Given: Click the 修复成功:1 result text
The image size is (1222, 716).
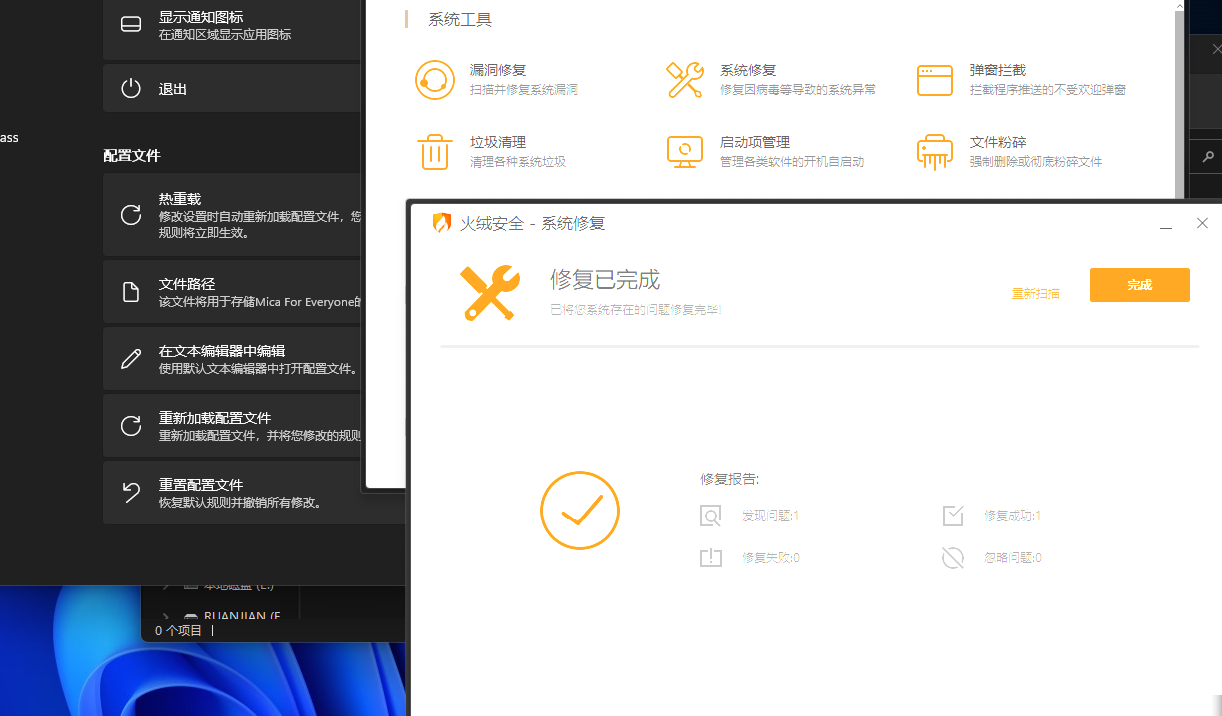Looking at the screenshot, I should pyautogui.click(x=1012, y=516).
